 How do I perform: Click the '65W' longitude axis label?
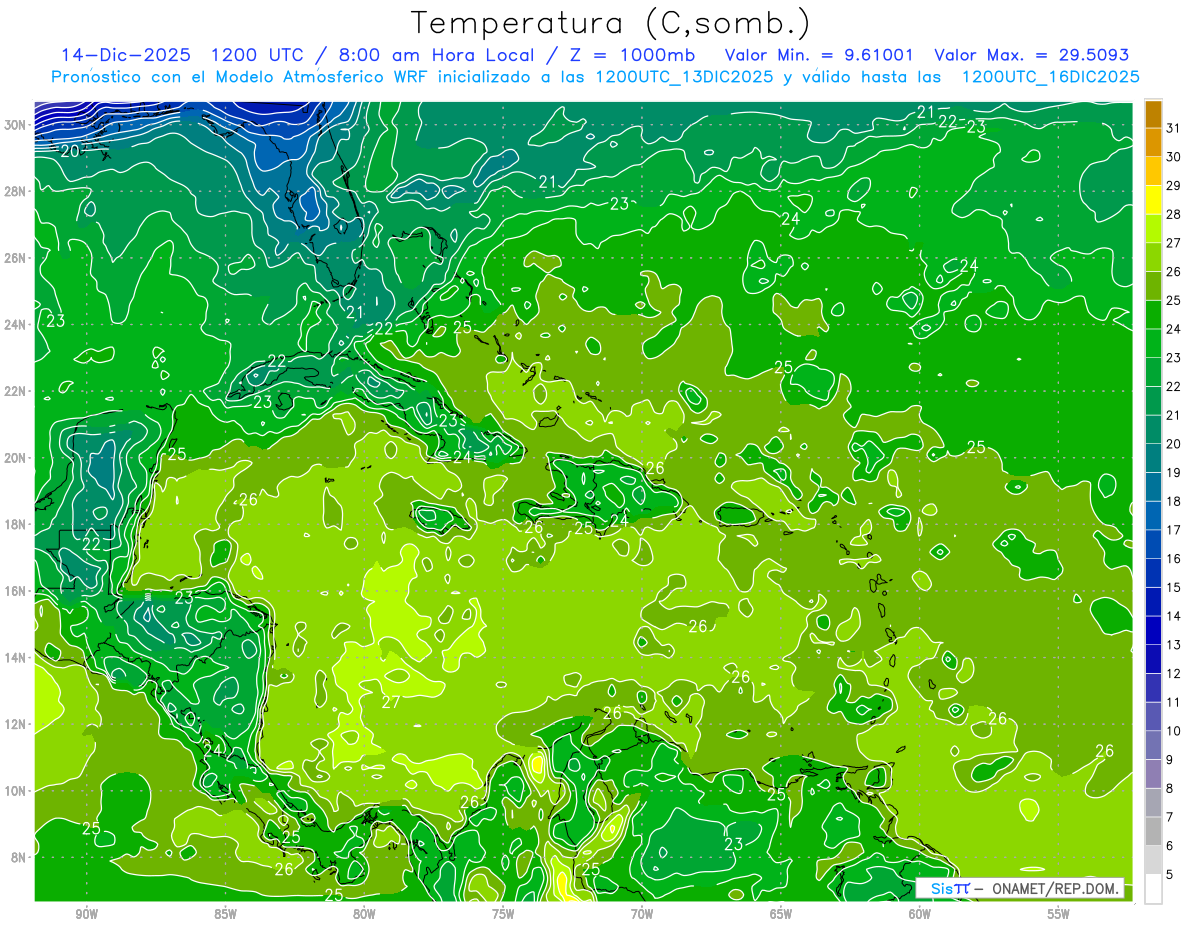coord(781,914)
